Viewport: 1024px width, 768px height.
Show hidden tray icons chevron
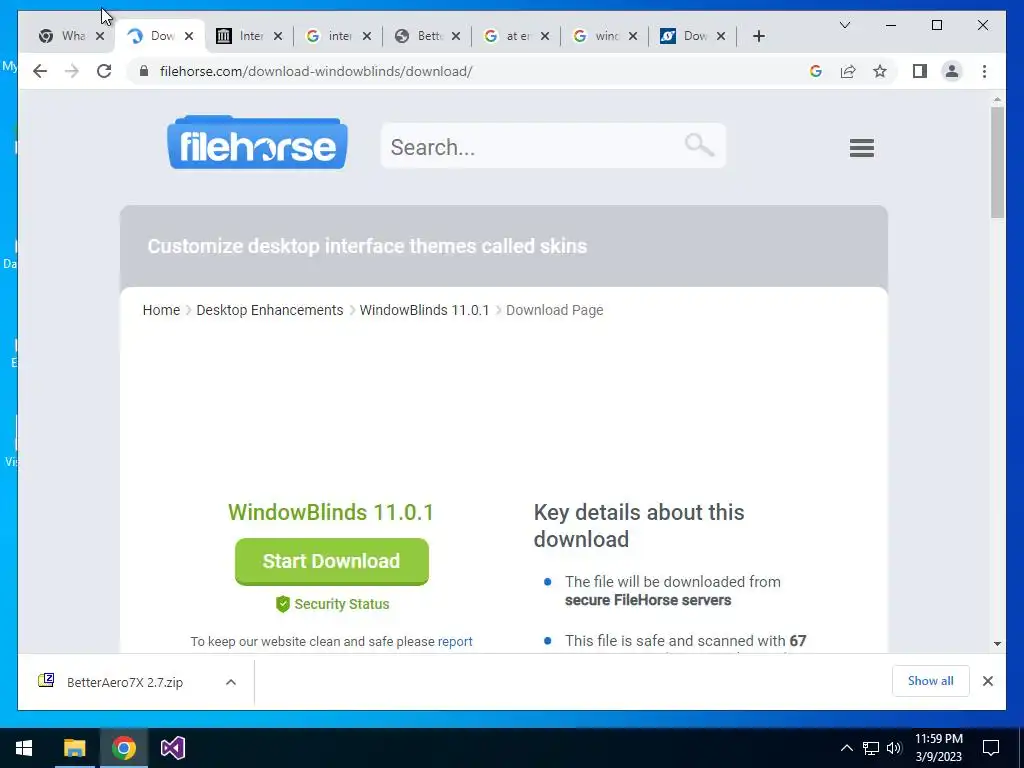click(x=846, y=748)
